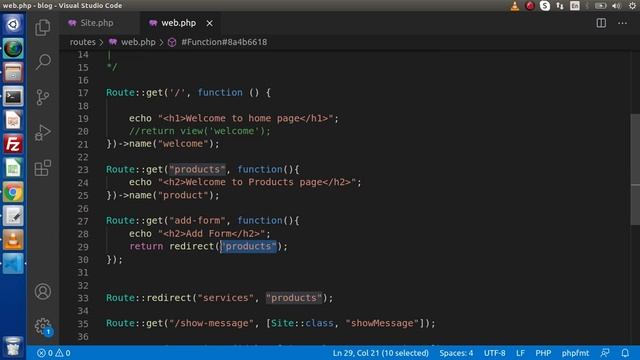Open the Explorer view in activity bar
Image resolution: width=640 pixels, height=360 pixels.
click(x=43, y=28)
